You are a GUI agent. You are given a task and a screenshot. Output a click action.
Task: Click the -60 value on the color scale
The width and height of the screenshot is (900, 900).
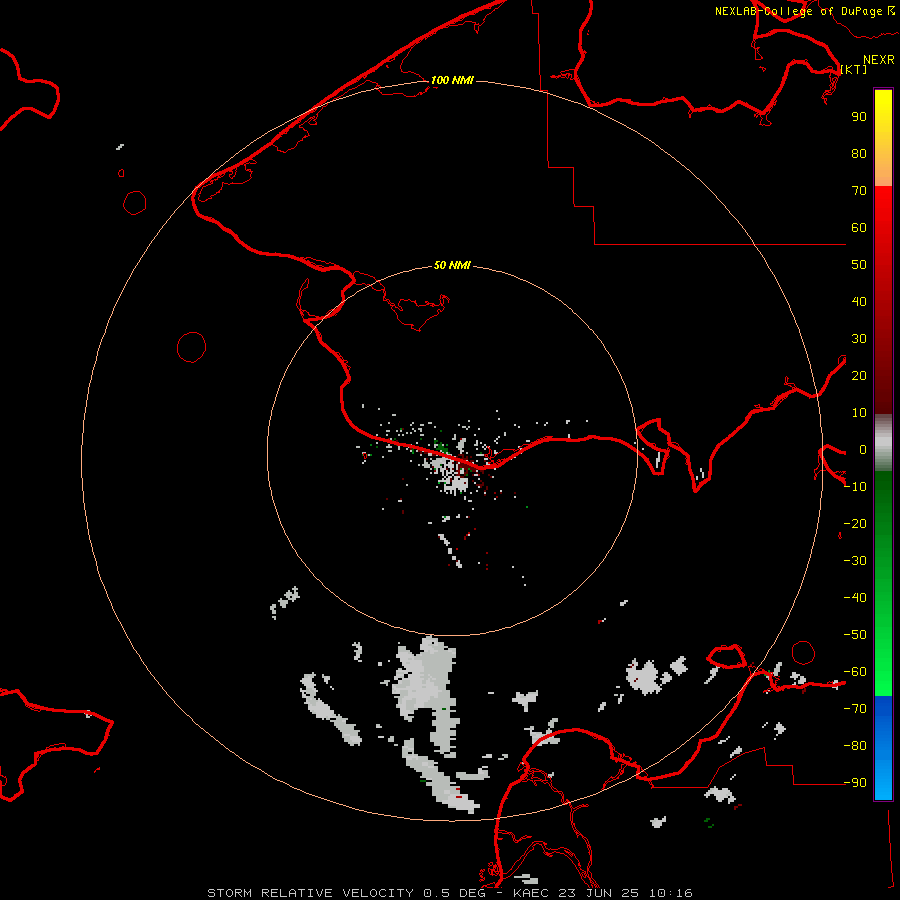855,672
